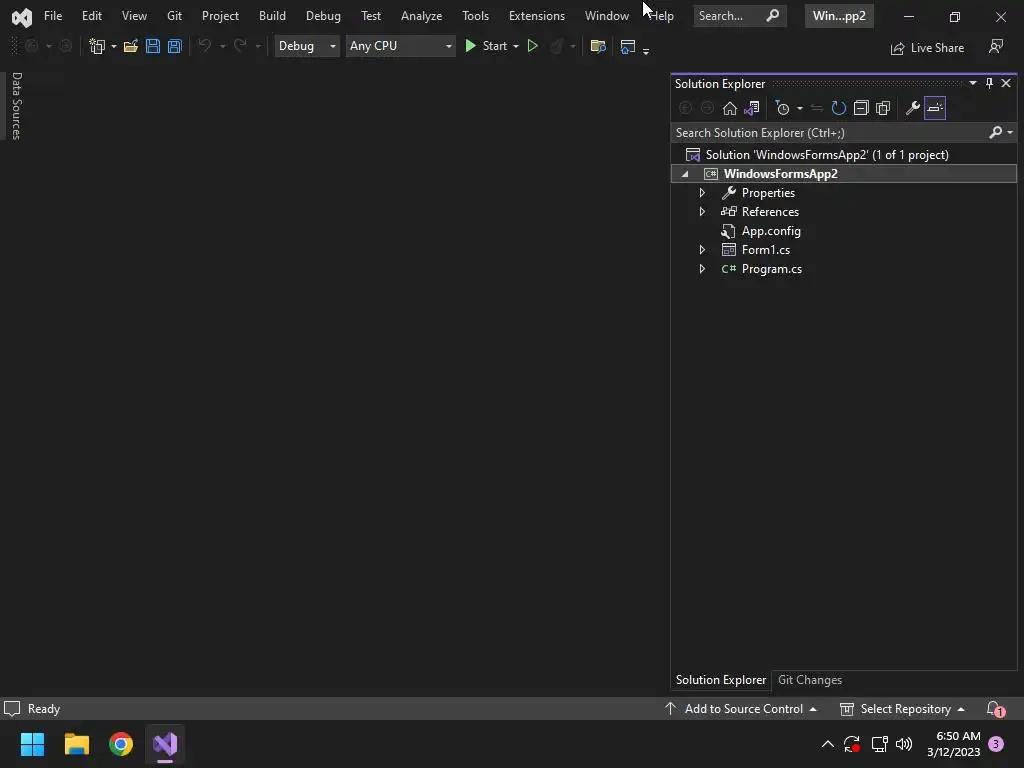The width and height of the screenshot is (1024, 768).
Task: Open the Edit menu
Action: [x=91, y=16]
